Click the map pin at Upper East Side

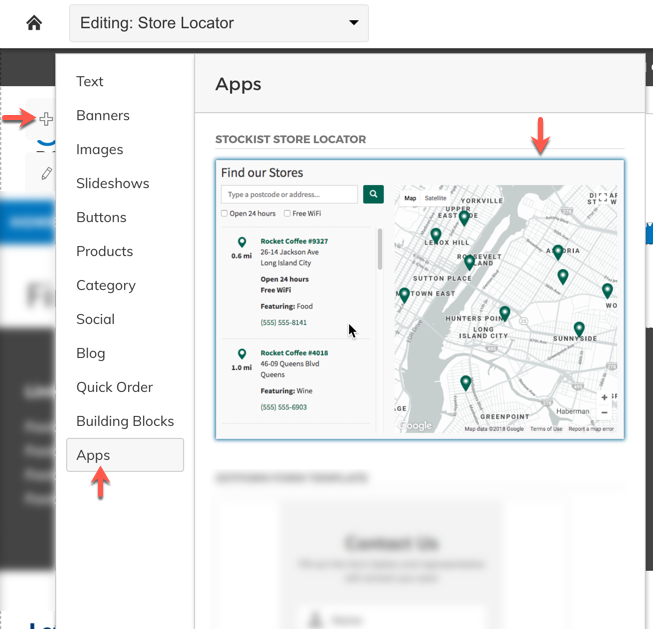(x=464, y=218)
